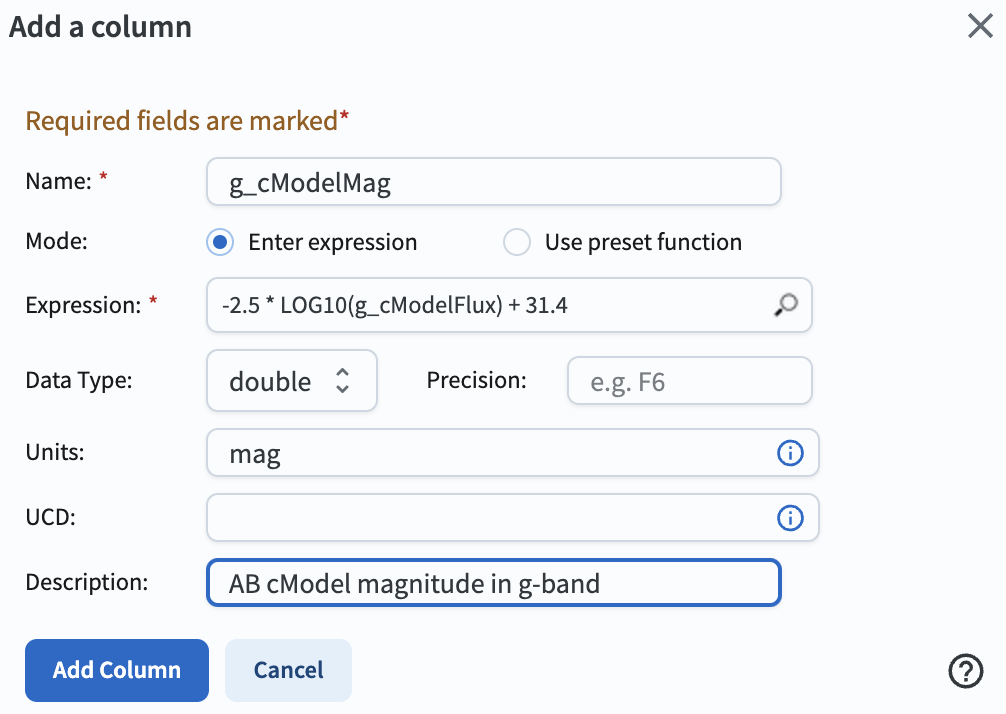Focus the Precision field with e.g. F6 placeholder
The height and width of the screenshot is (714, 1006).
[x=689, y=381]
